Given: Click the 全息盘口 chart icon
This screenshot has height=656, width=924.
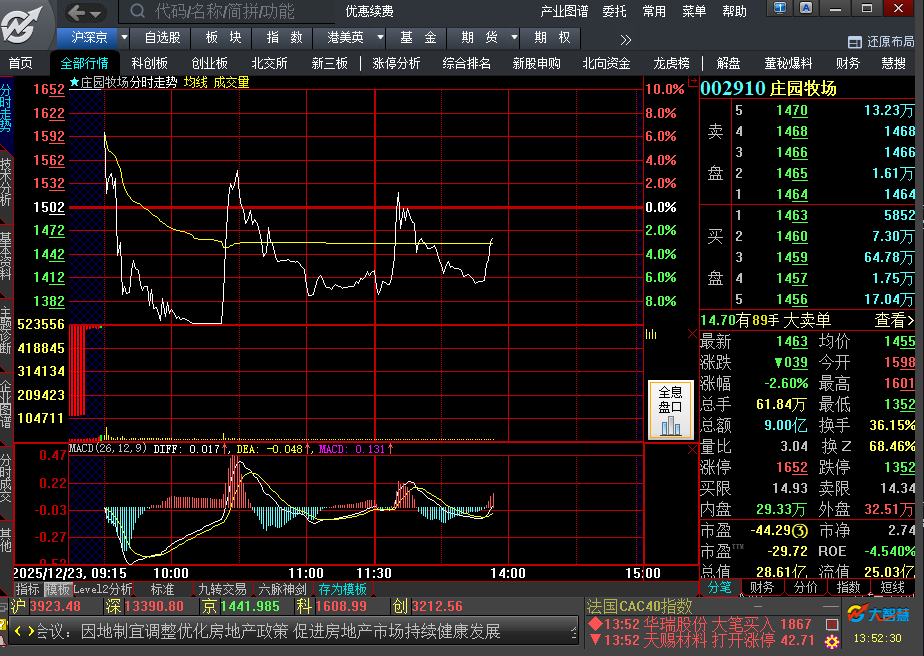Looking at the screenshot, I should [x=670, y=410].
